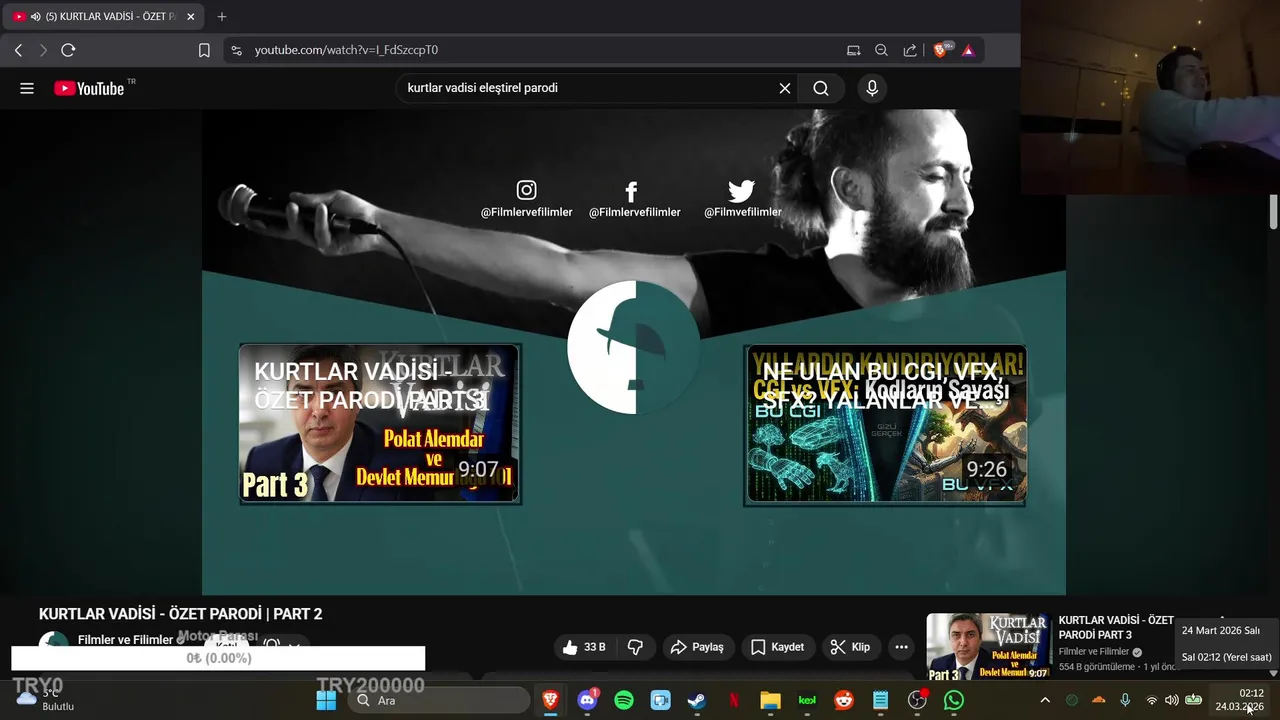Screen dimensions: 1280x720
Task: Open volume speaker tray icon
Action: (x=1172, y=700)
